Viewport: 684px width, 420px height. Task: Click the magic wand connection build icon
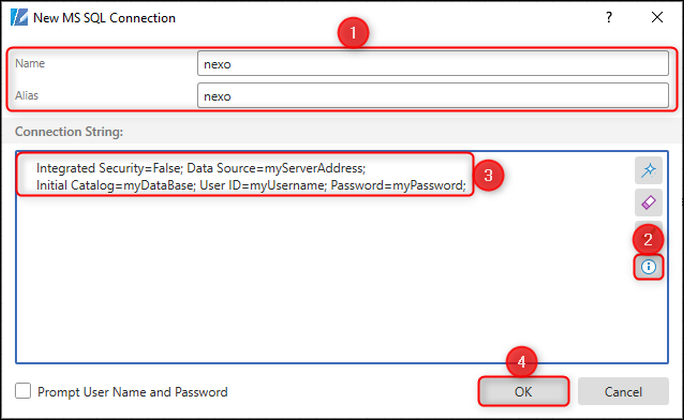[648, 171]
